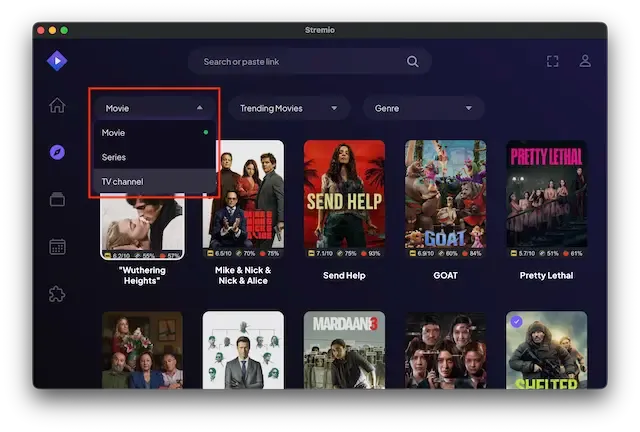Click the 7.1/10 rating under Send Help
This screenshot has height=432, width=640.
321,254
